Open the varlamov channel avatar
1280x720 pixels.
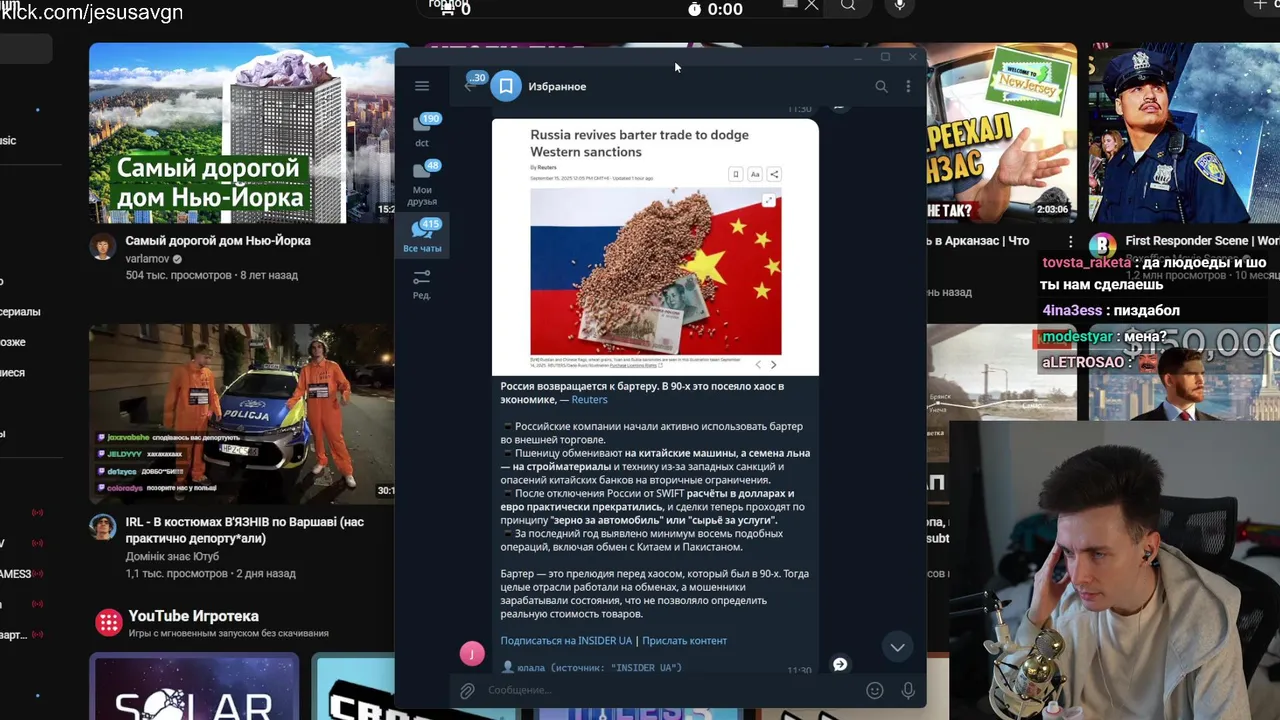pyautogui.click(x=103, y=246)
